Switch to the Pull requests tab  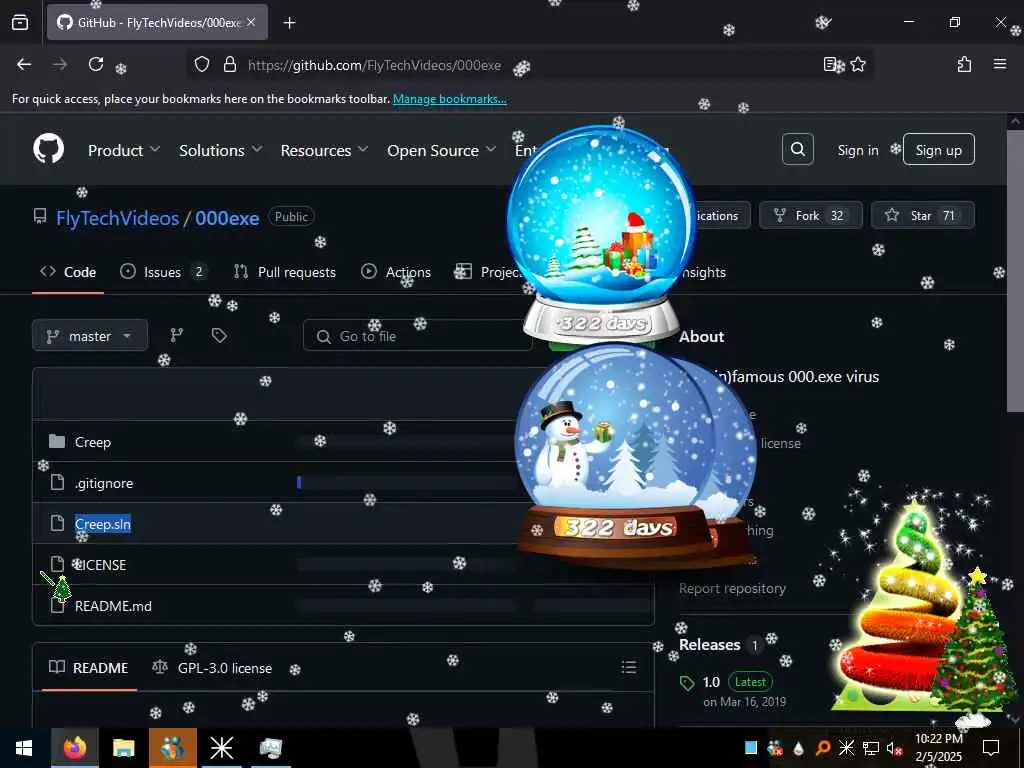[285, 272]
